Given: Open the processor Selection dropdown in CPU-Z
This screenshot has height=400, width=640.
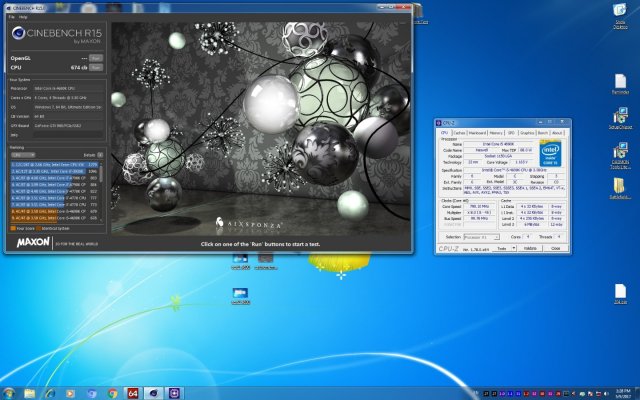Looking at the screenshot, I should tap(482, 237).
